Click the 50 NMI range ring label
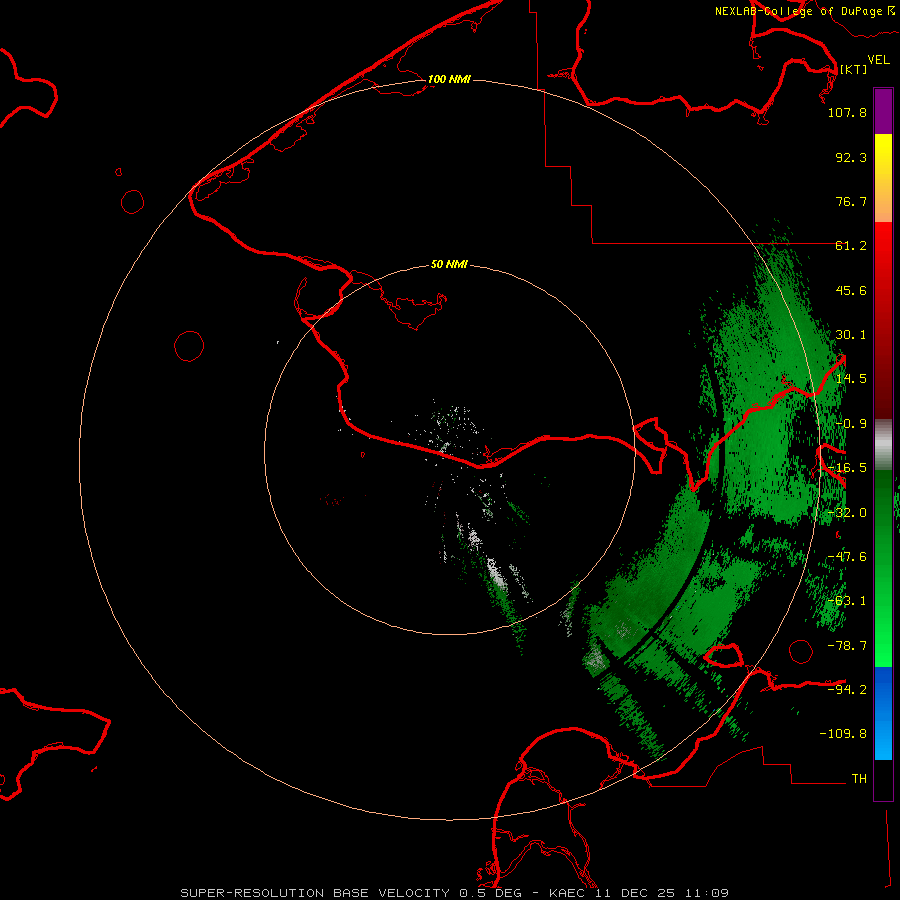 point(449,265)
